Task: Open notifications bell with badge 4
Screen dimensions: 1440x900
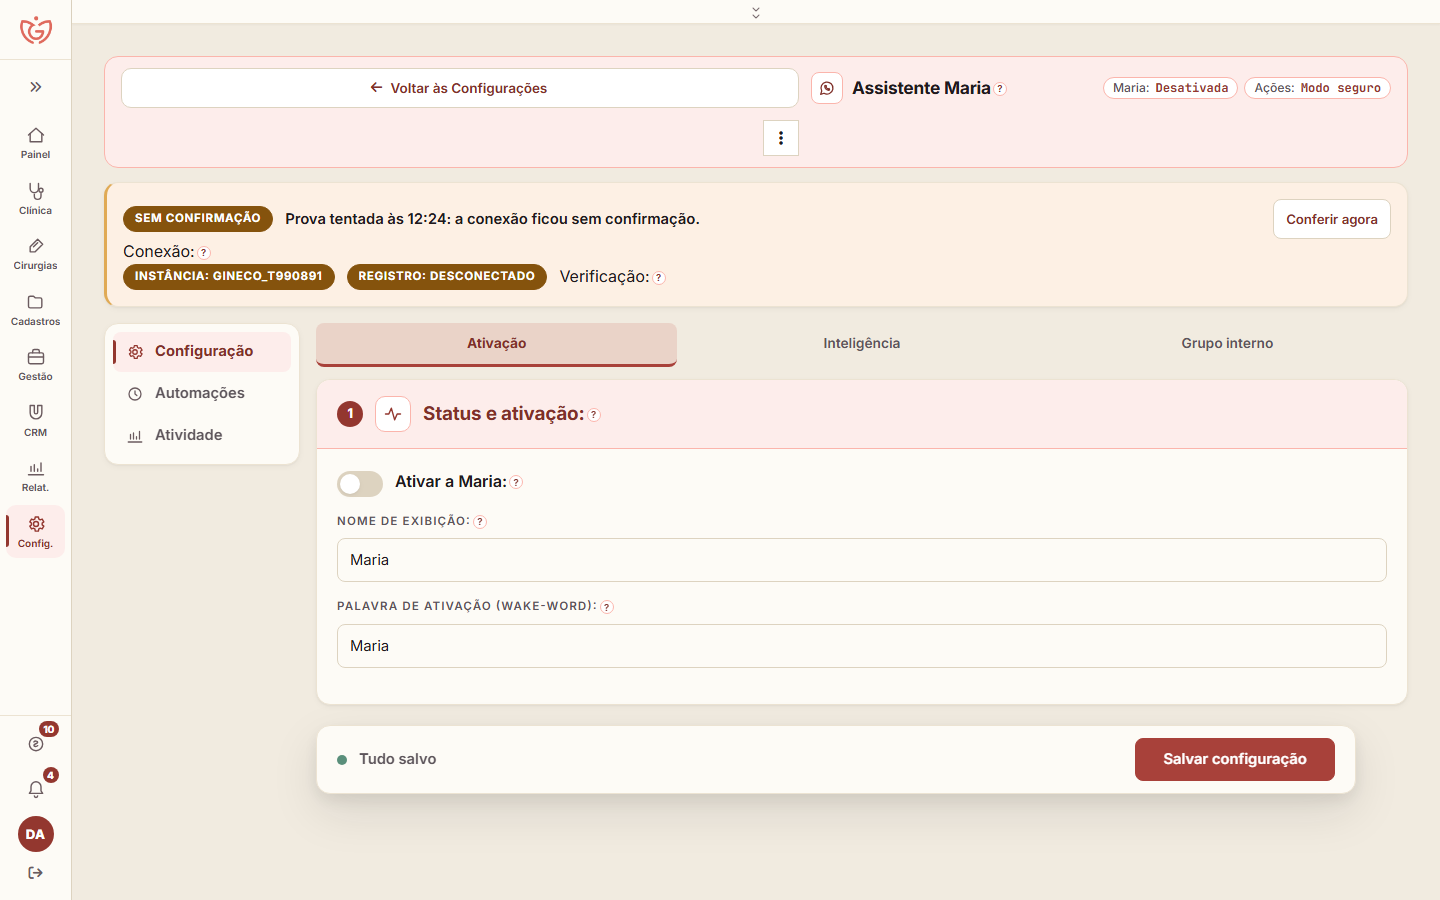Action: point(36,789)
